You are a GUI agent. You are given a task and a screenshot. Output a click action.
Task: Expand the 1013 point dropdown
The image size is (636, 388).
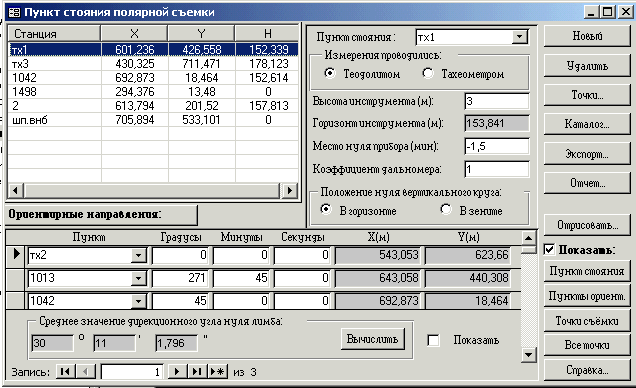tap(138, 279)
